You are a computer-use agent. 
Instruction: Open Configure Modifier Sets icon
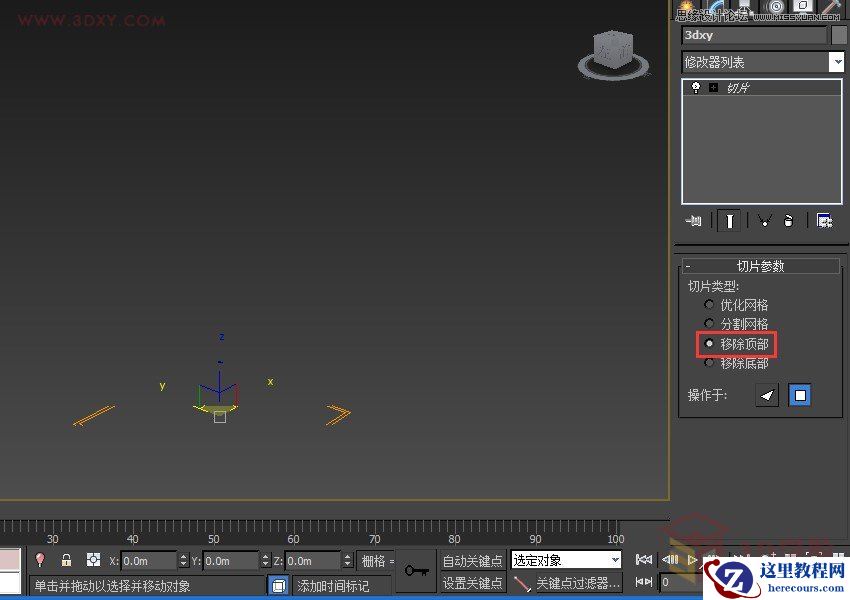tap(824, 220)
